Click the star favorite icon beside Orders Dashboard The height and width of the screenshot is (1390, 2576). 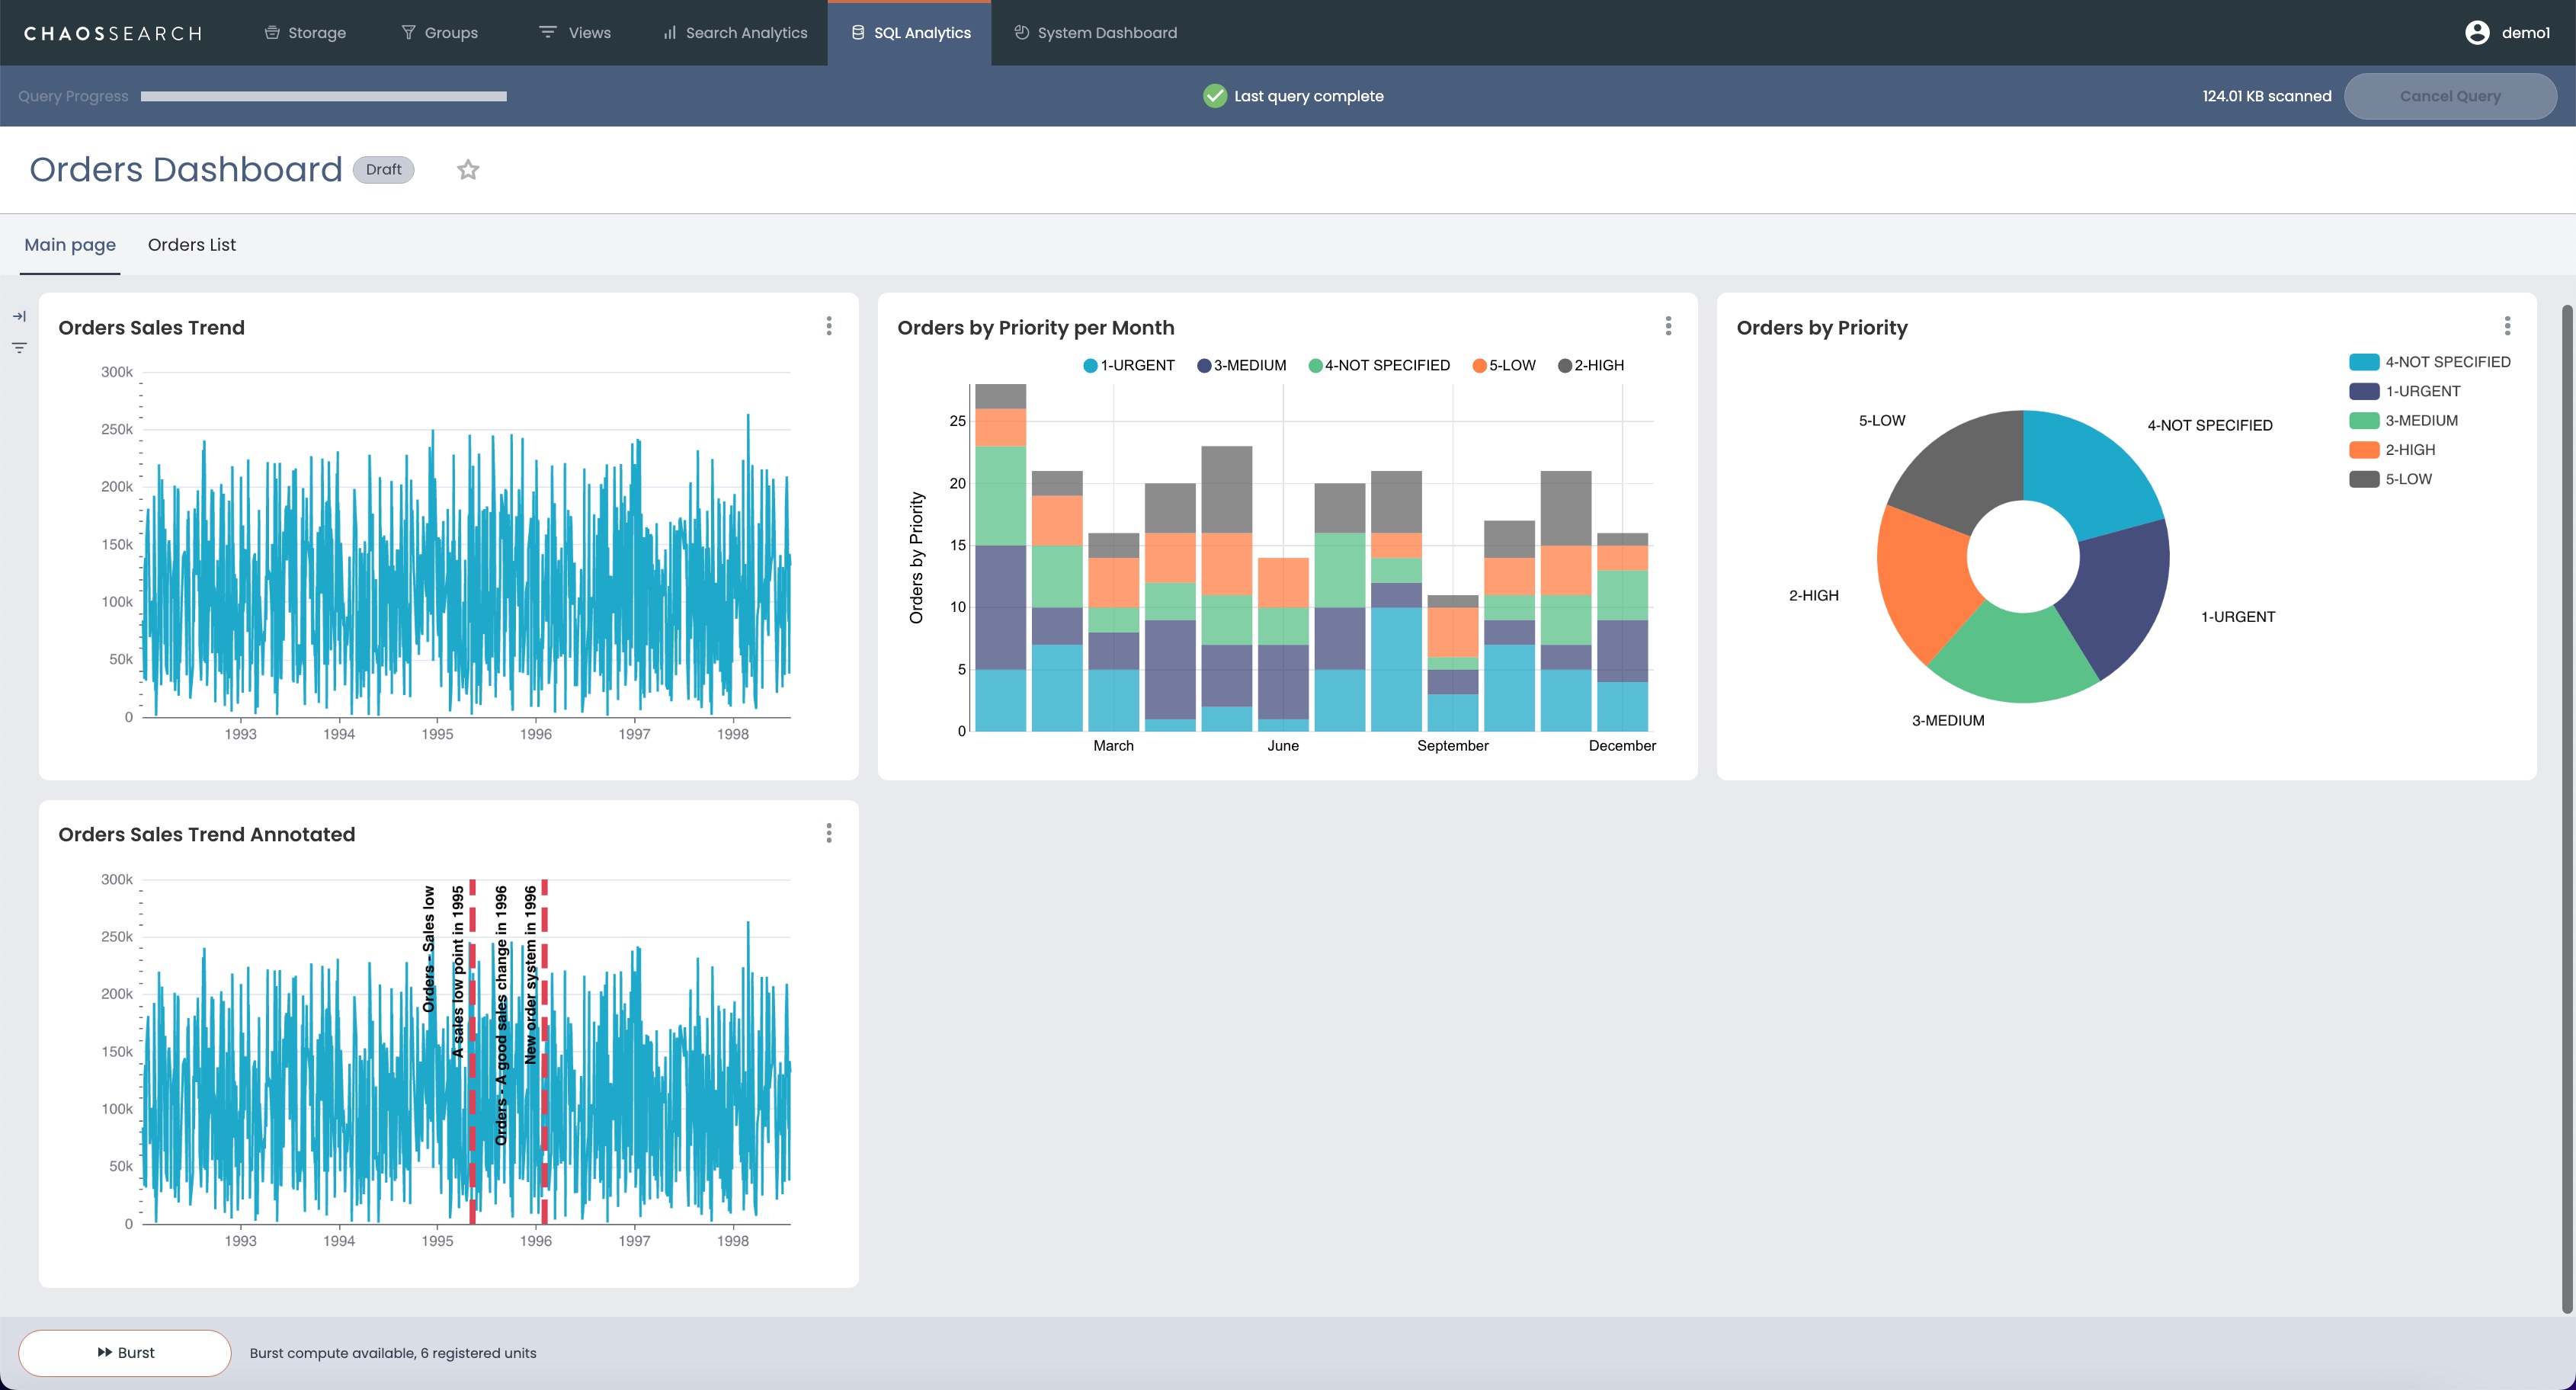[468, 170]
